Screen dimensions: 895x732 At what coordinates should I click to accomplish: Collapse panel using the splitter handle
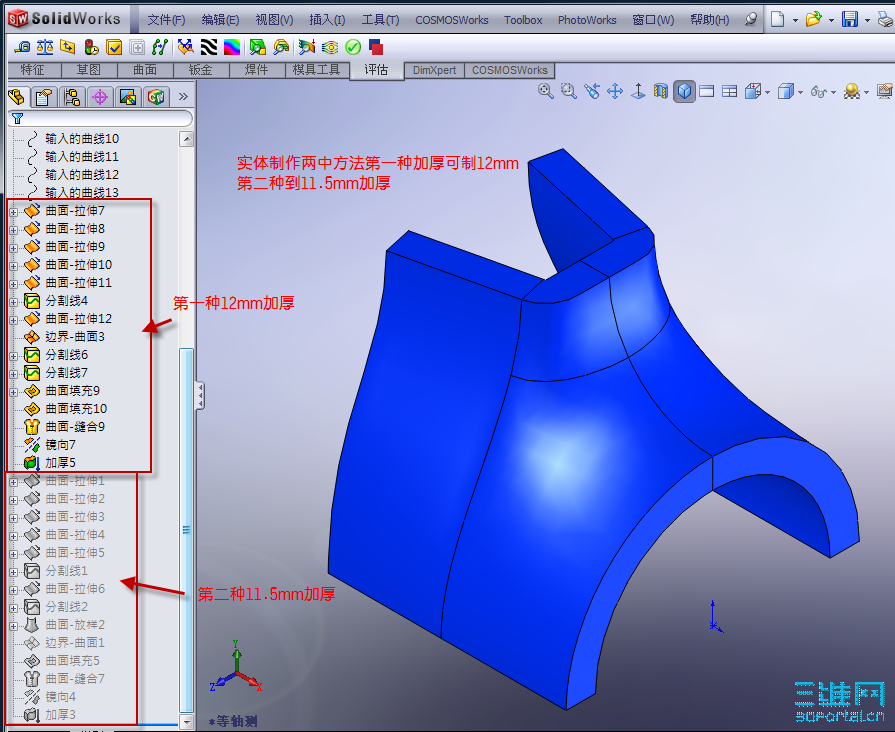[200, 396]
